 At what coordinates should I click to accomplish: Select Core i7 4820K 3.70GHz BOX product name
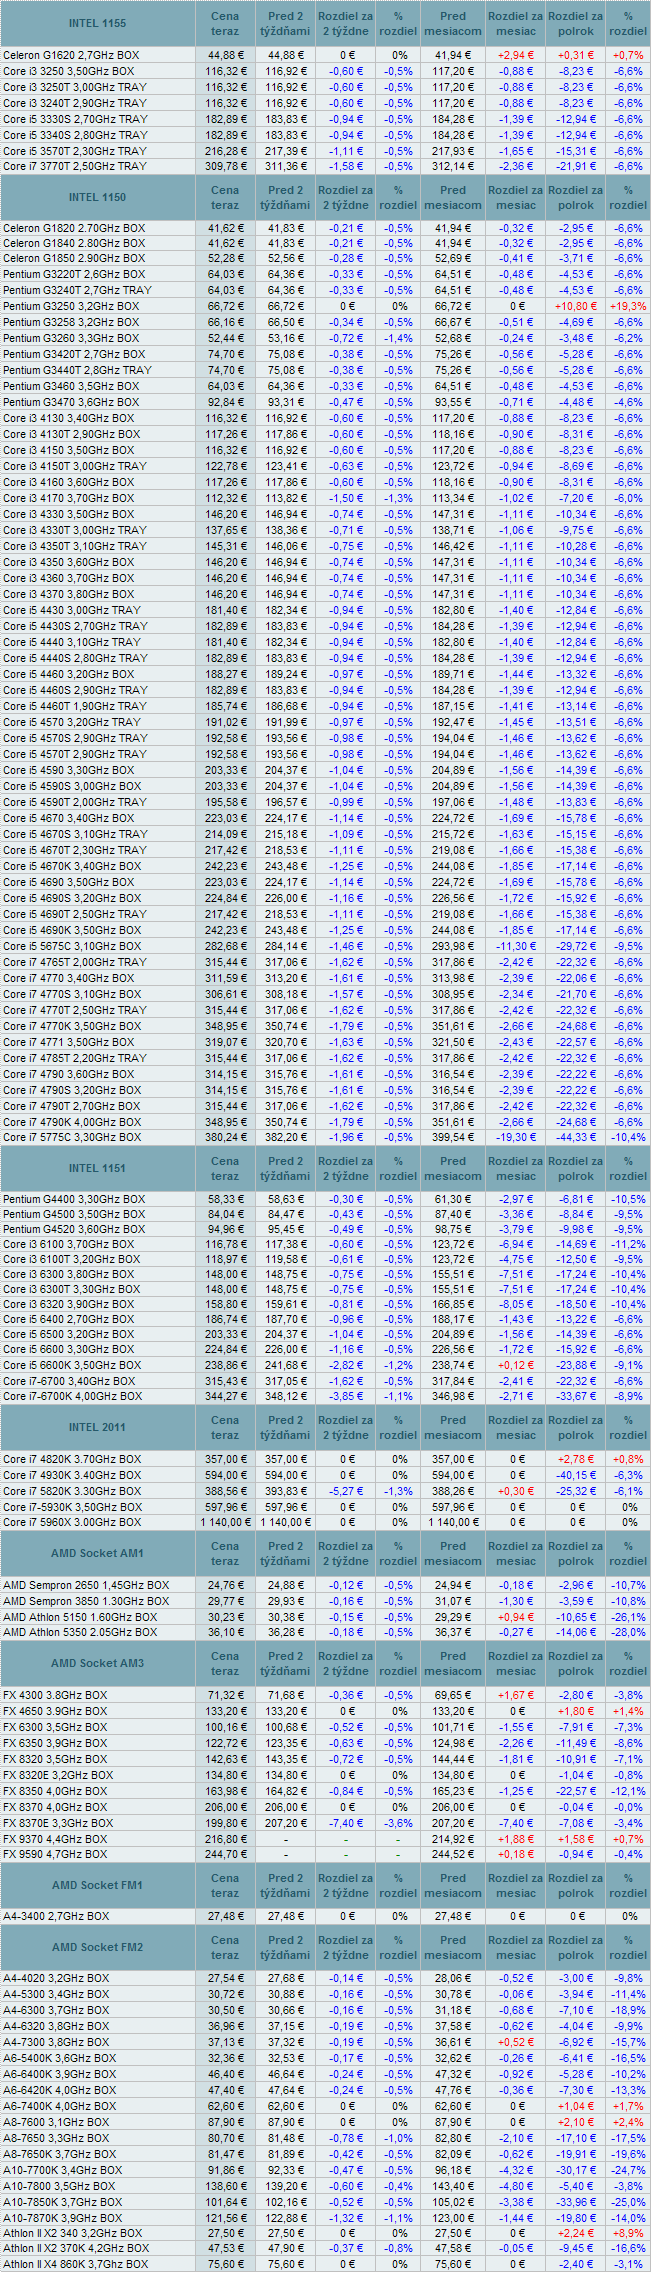72,1459
